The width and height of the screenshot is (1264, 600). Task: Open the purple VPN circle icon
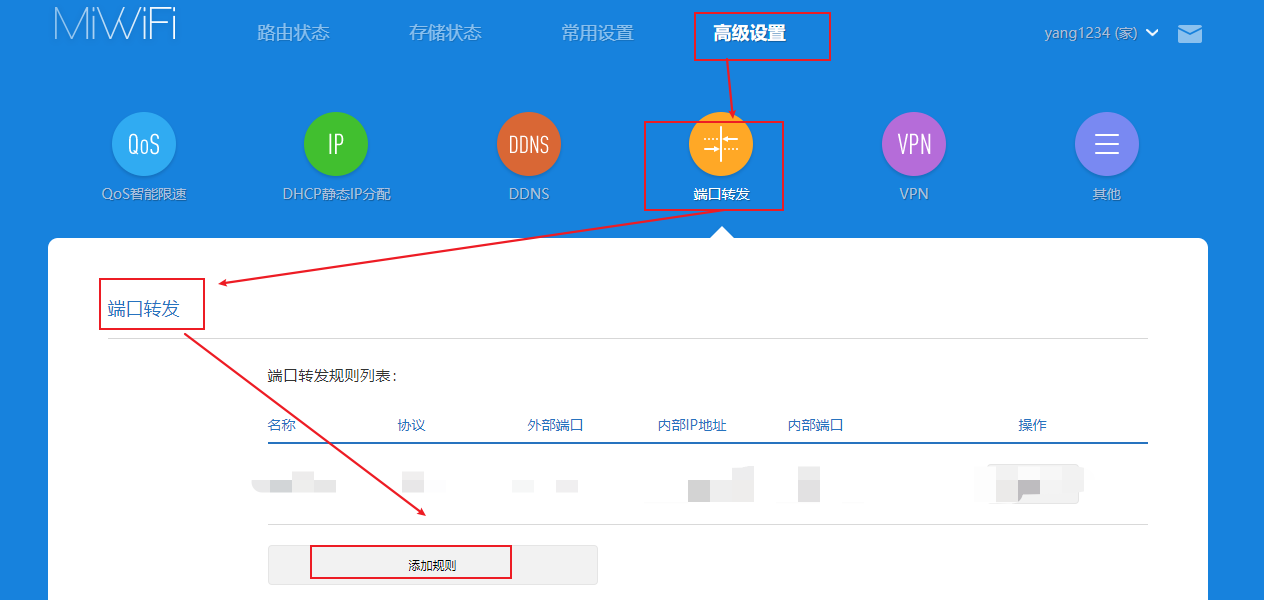pyautogui.click(x=914, y=144)
